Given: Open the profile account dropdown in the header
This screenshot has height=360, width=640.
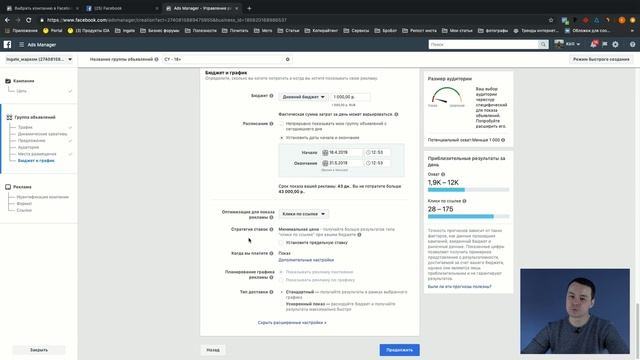Looking at the screenshot, I should (567, 44).
